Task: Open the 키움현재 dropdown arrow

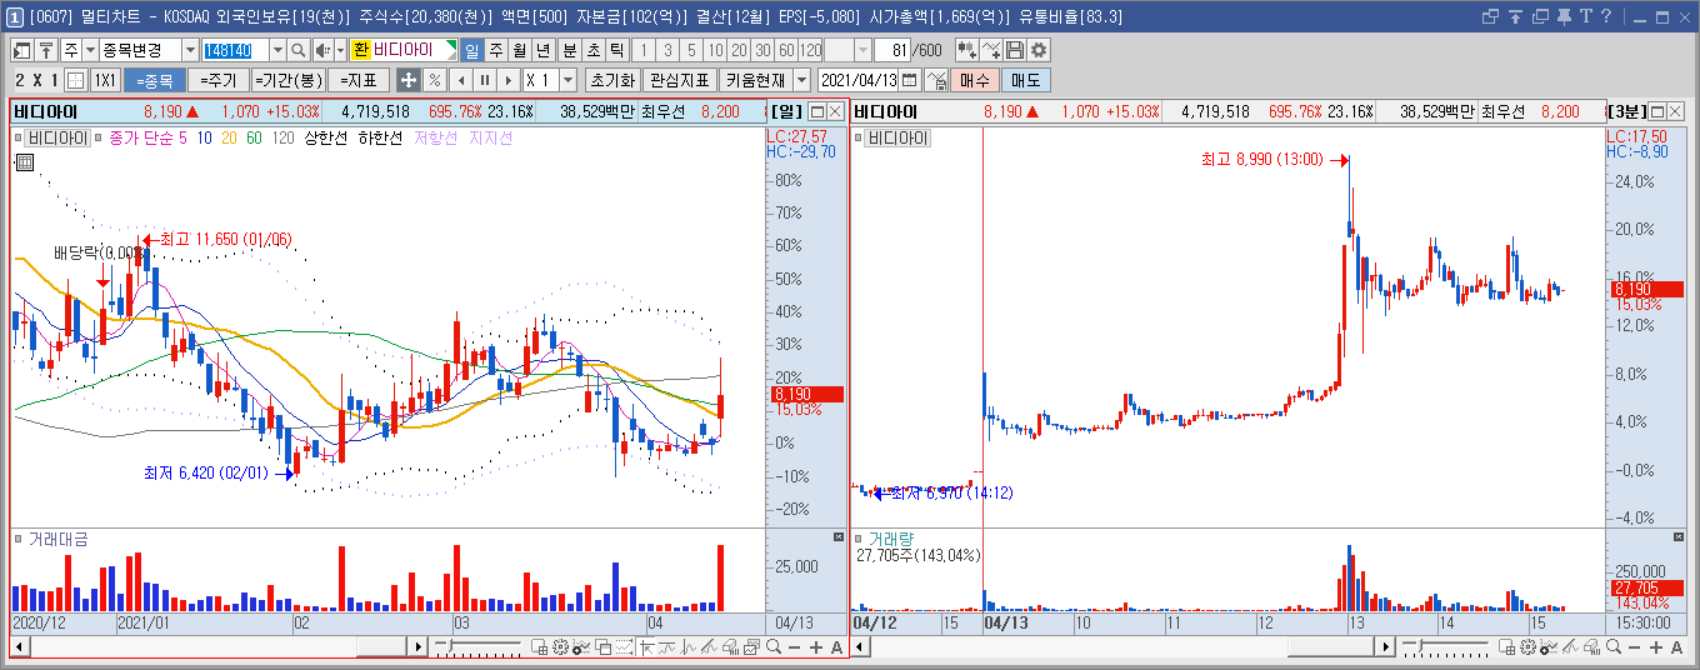Action: [801, 80]
